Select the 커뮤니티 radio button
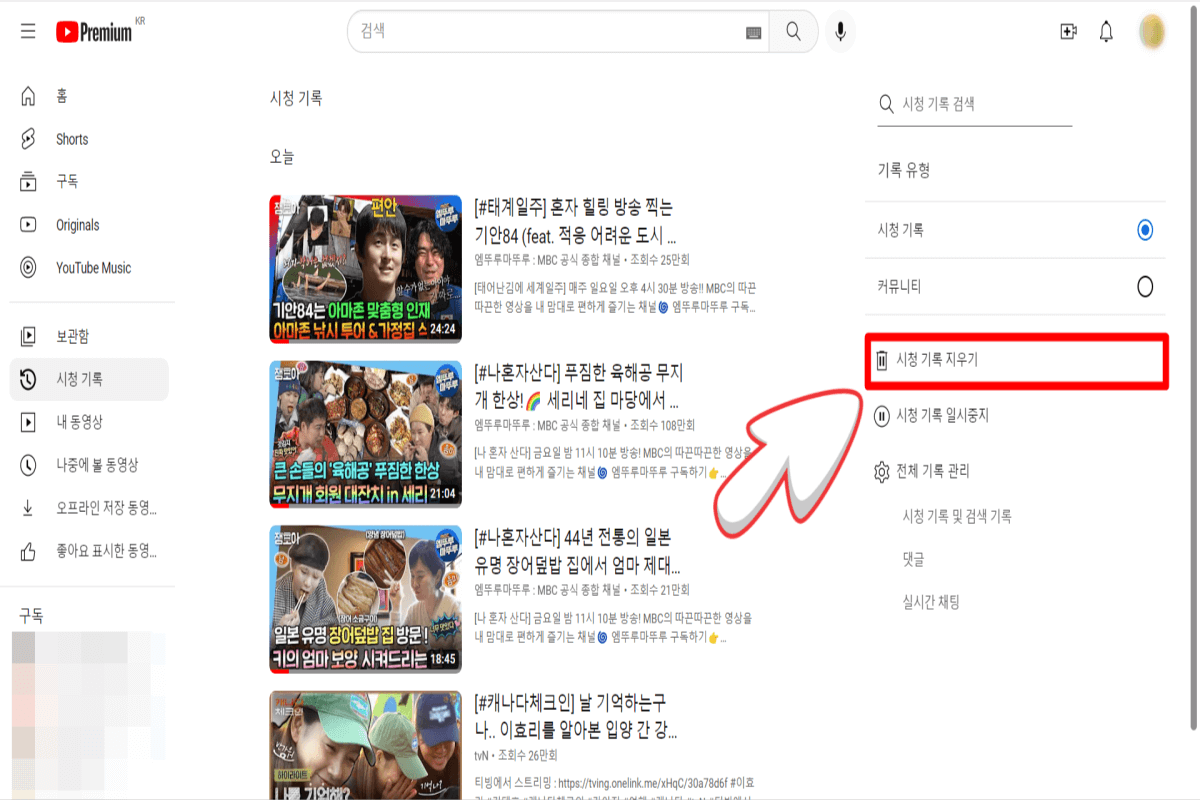The height and width of the screenshot is (800, 1200). coord(1143,286)
